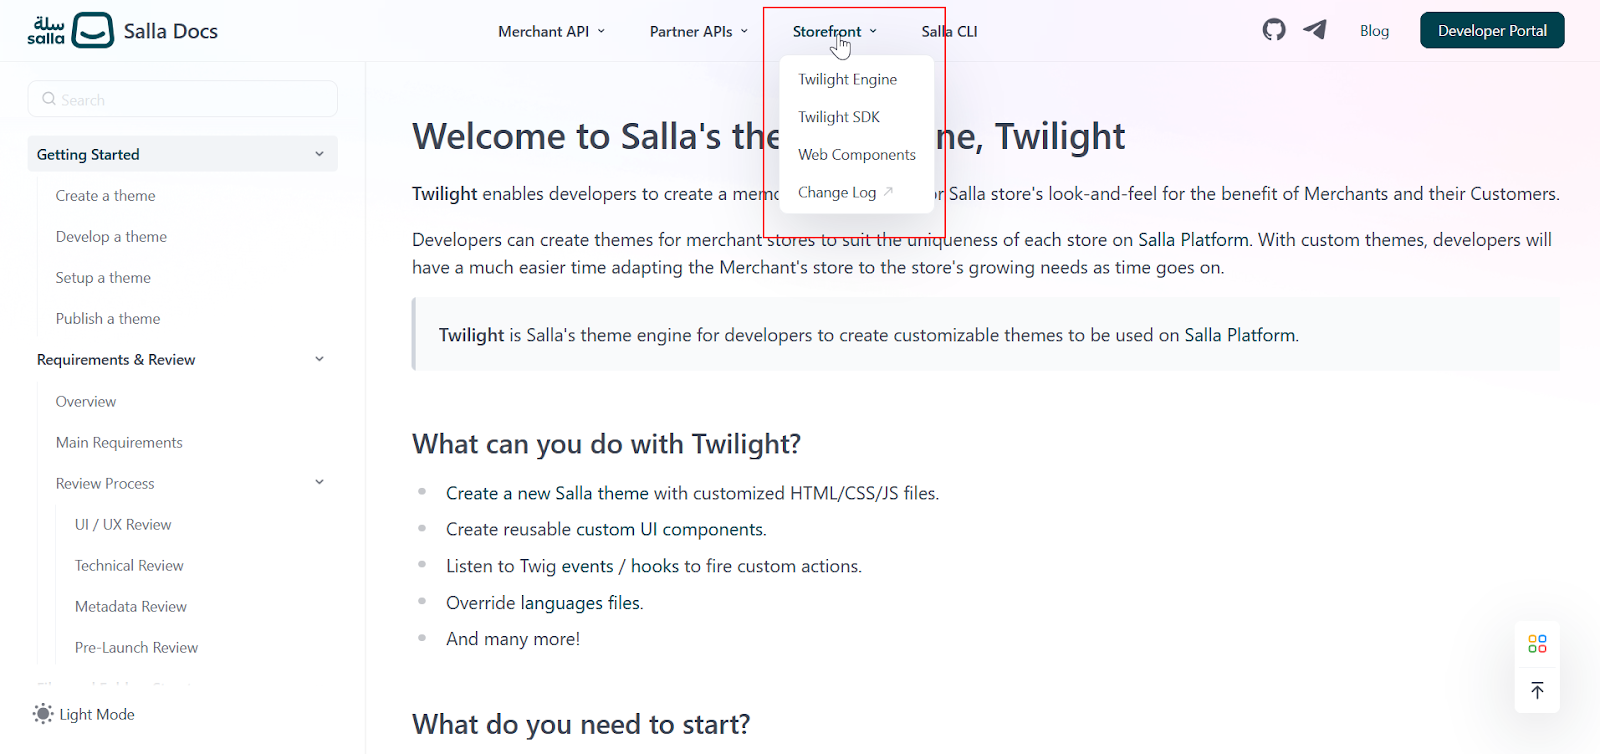Open the Main Requirements sidebar item

coord(119,443)
